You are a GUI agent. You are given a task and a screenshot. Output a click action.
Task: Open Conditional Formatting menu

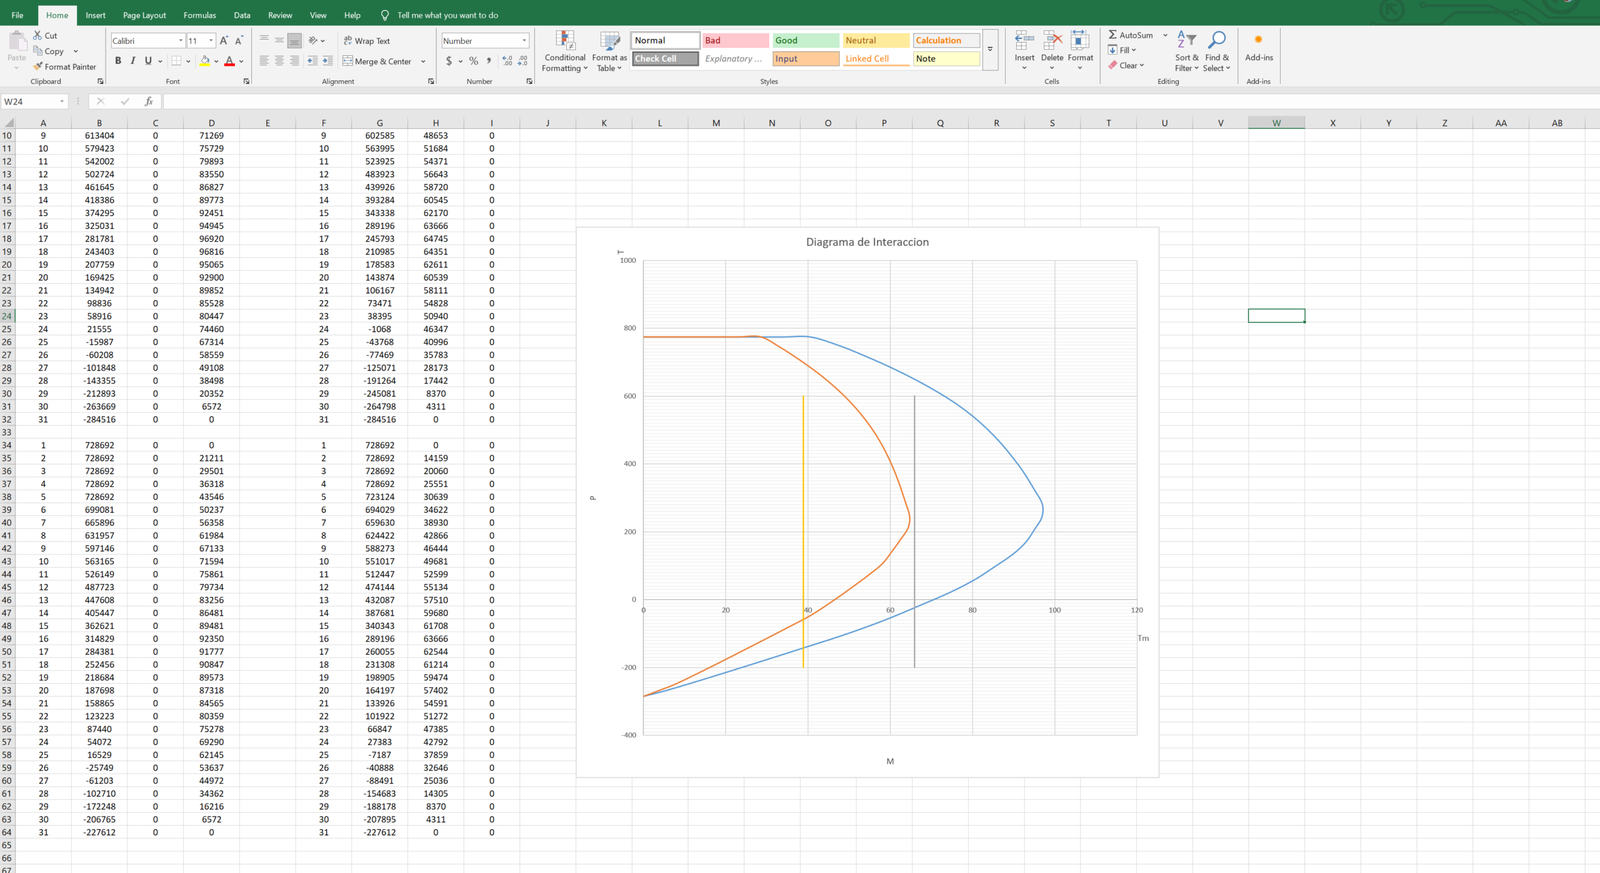[565, 51]
